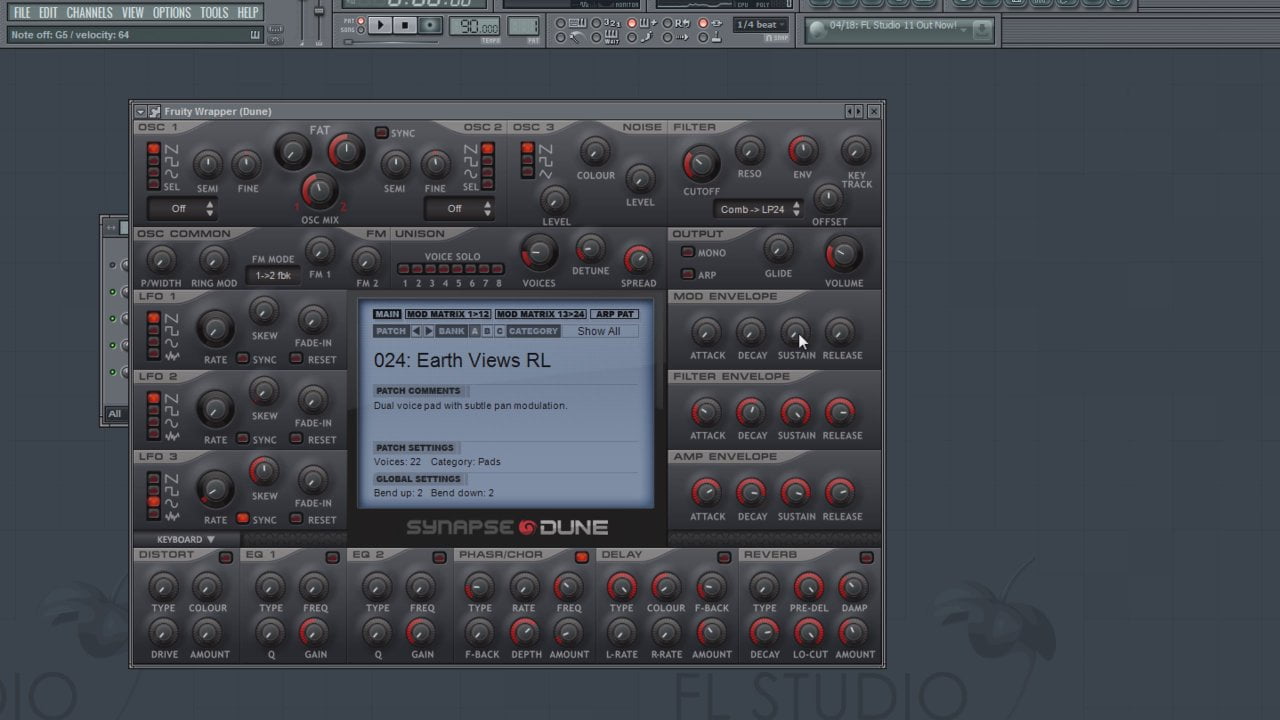The height and width of the screenshot is (720, 1280).
Task: Enable SYNC next to OSC 2
Action: coord(381,131)
